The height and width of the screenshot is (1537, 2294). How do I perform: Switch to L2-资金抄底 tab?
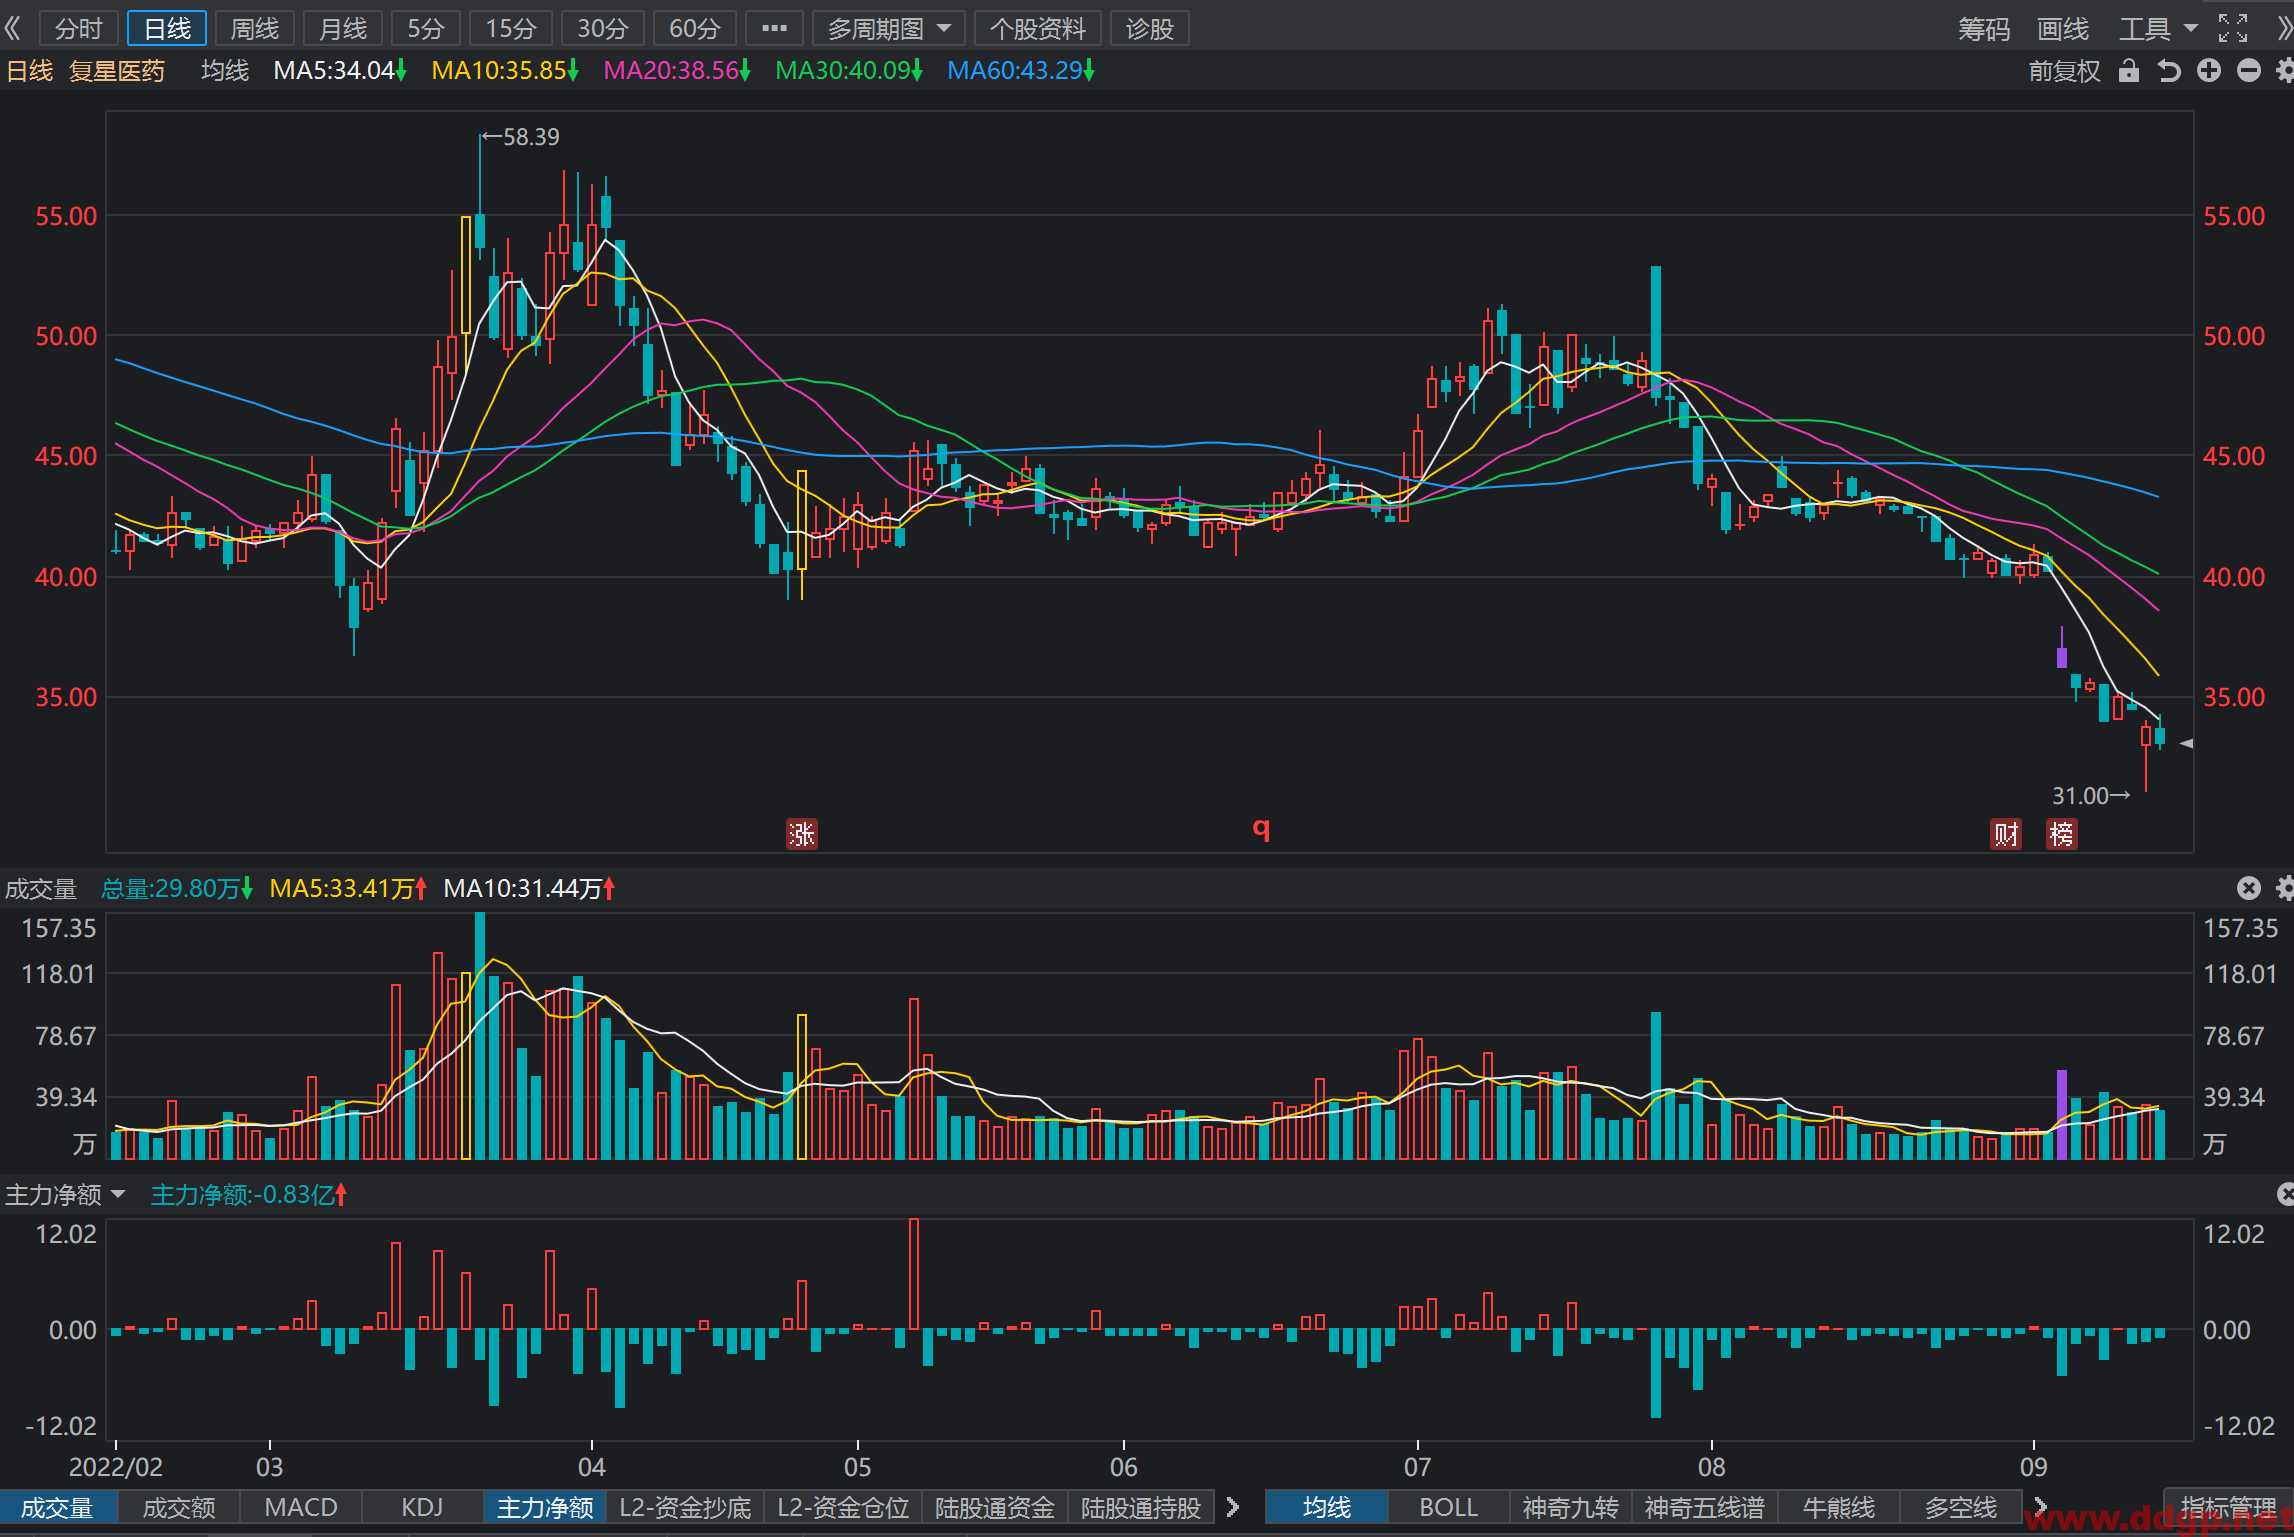[x=685, y=1507]
